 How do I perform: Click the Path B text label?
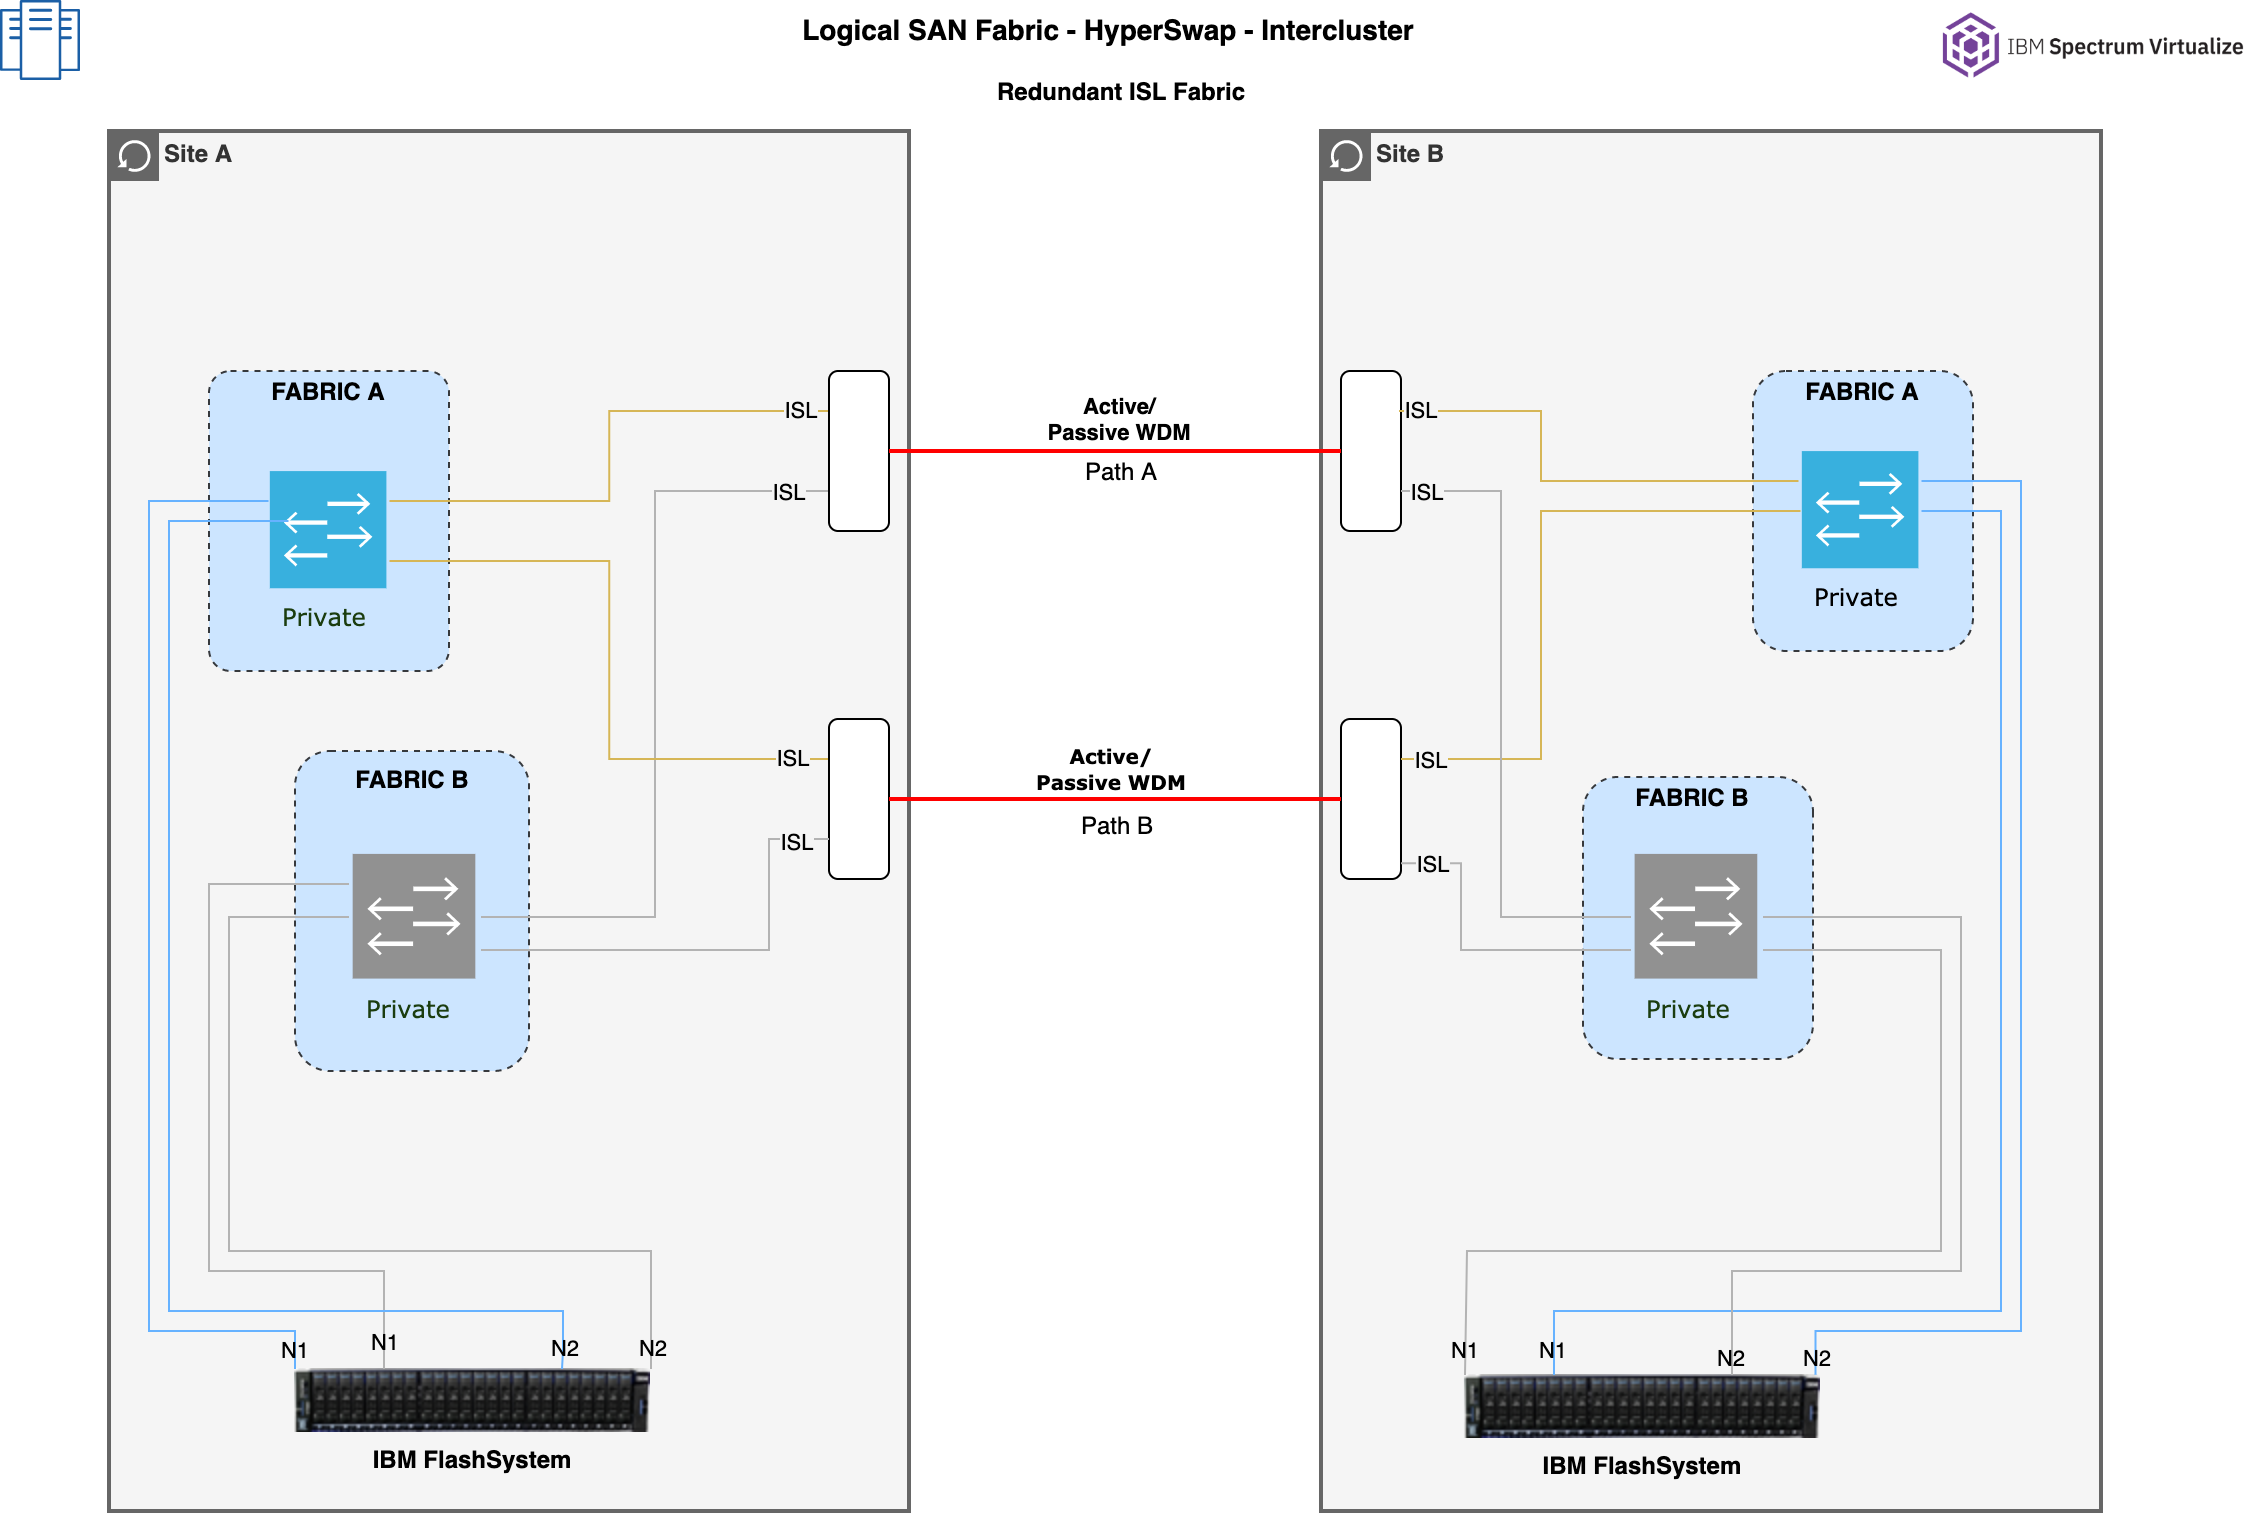[x=1116, y=826]
